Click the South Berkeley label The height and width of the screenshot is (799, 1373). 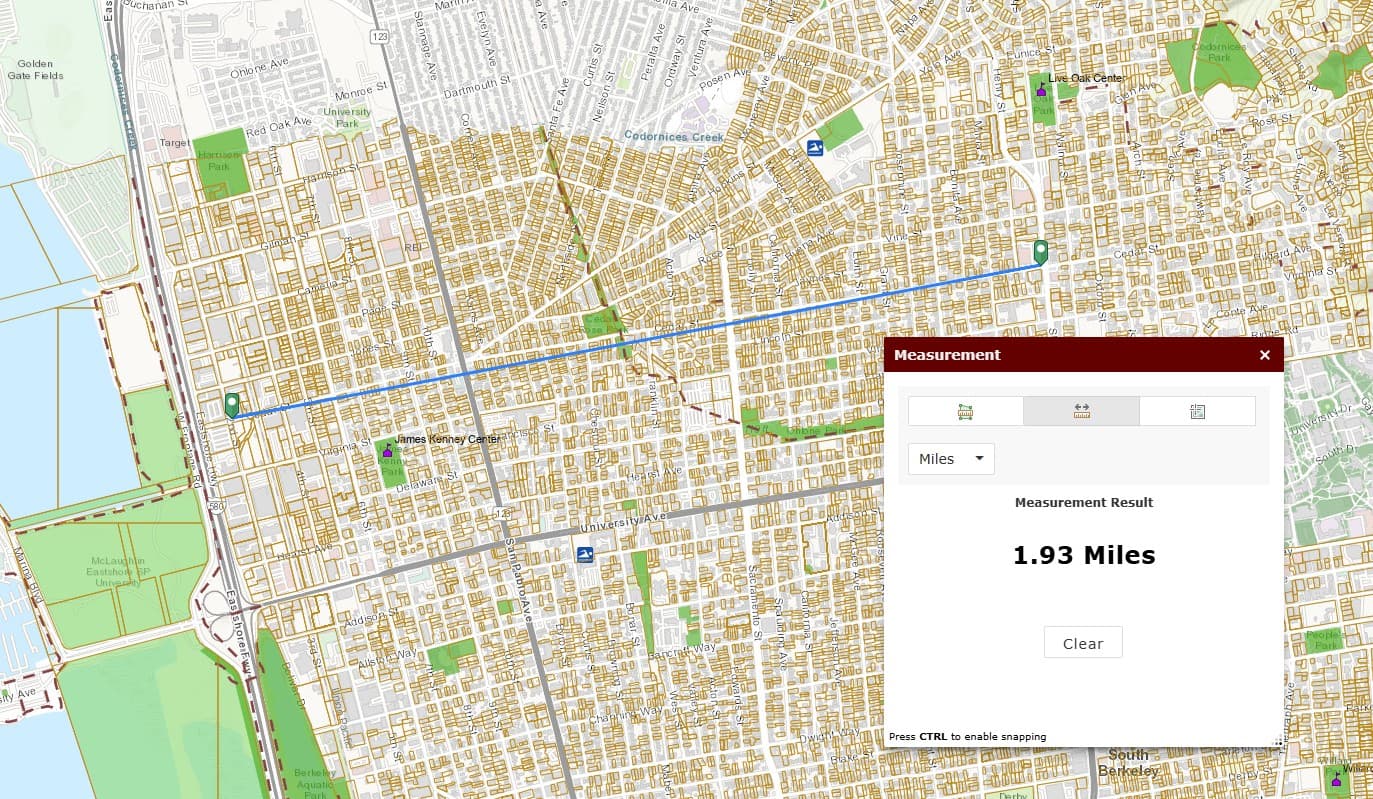click(1128, 763)
